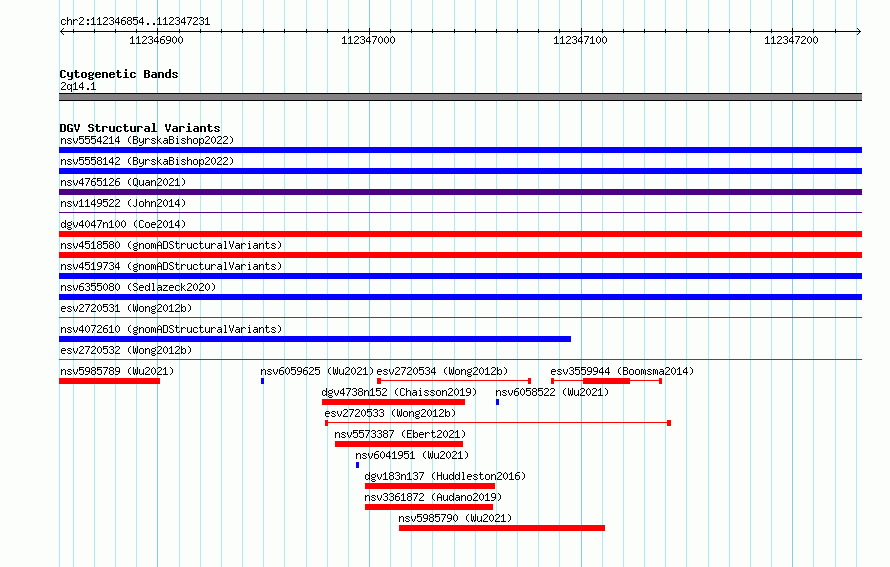The image size is (890, 567).
Task: Click the red bar of dgv4738n152
Action: tap(393, 402)
